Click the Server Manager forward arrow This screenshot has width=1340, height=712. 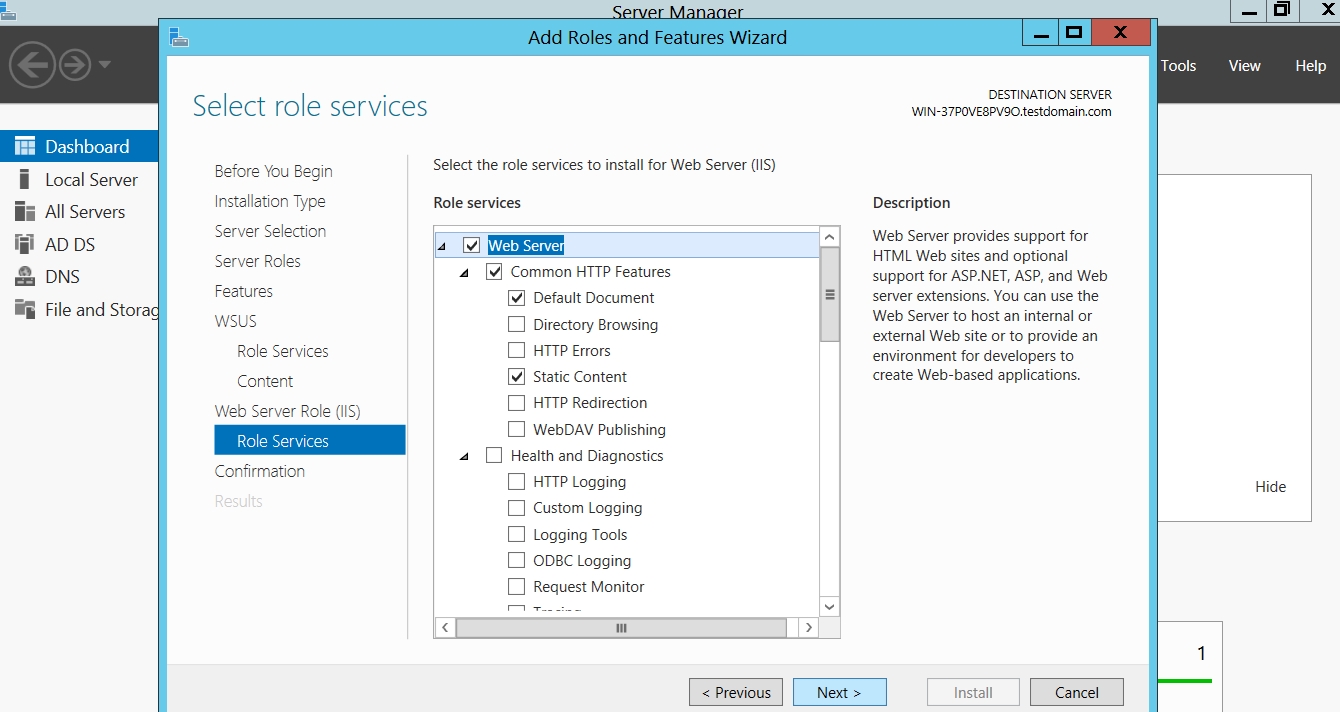point(75,66)
